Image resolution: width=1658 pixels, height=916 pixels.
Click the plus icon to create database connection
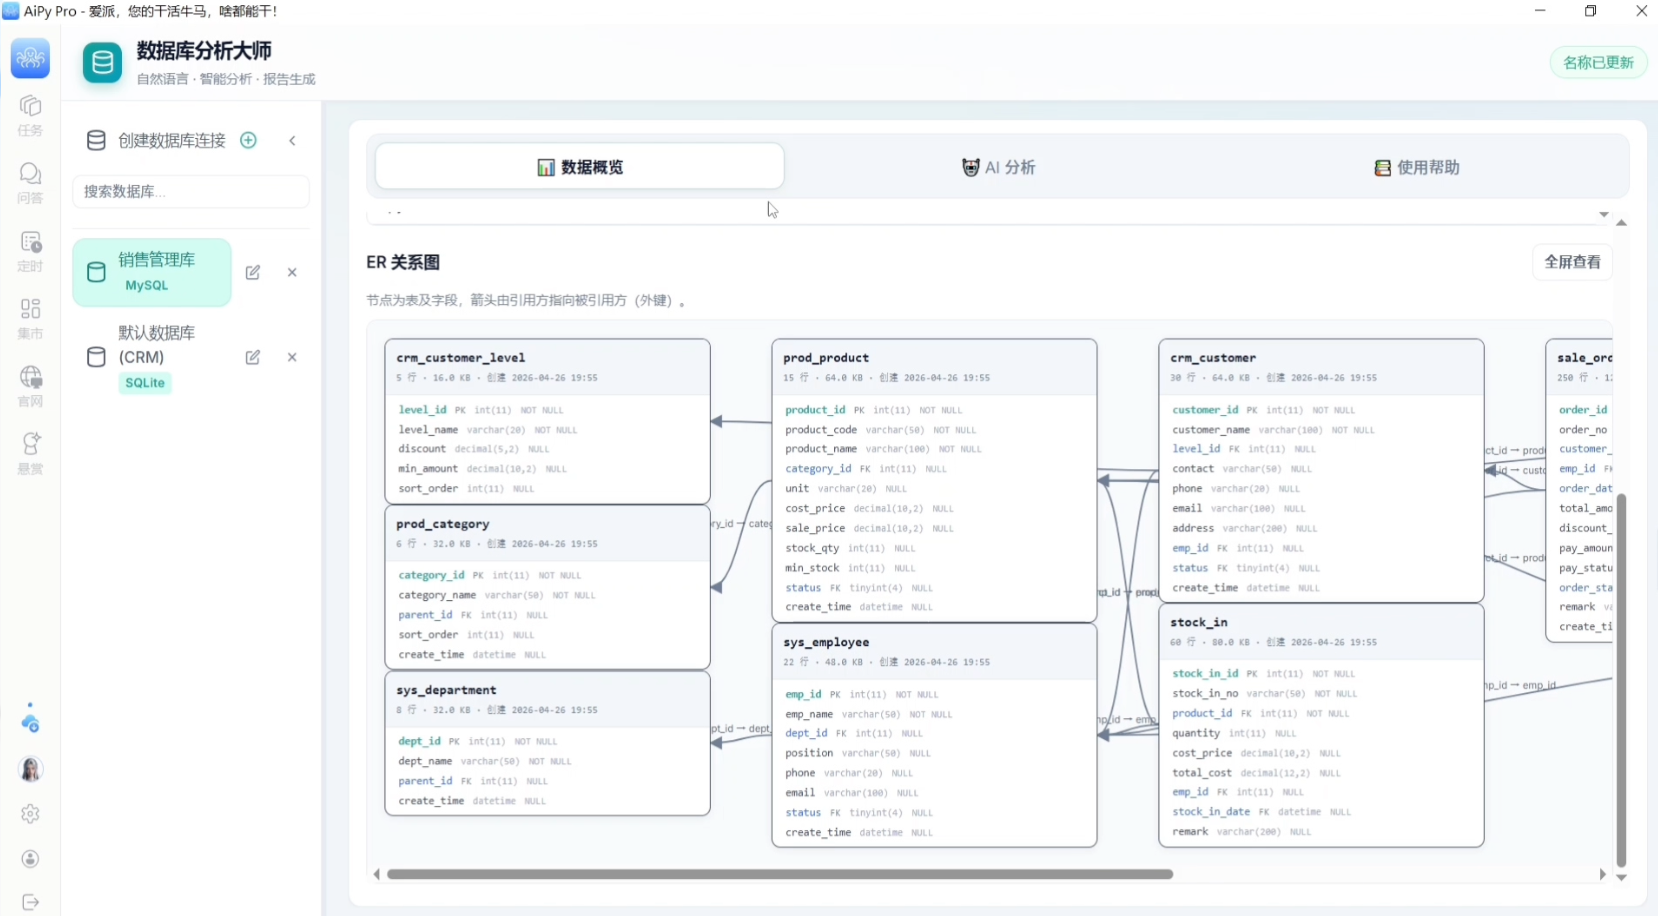[248, 140]
